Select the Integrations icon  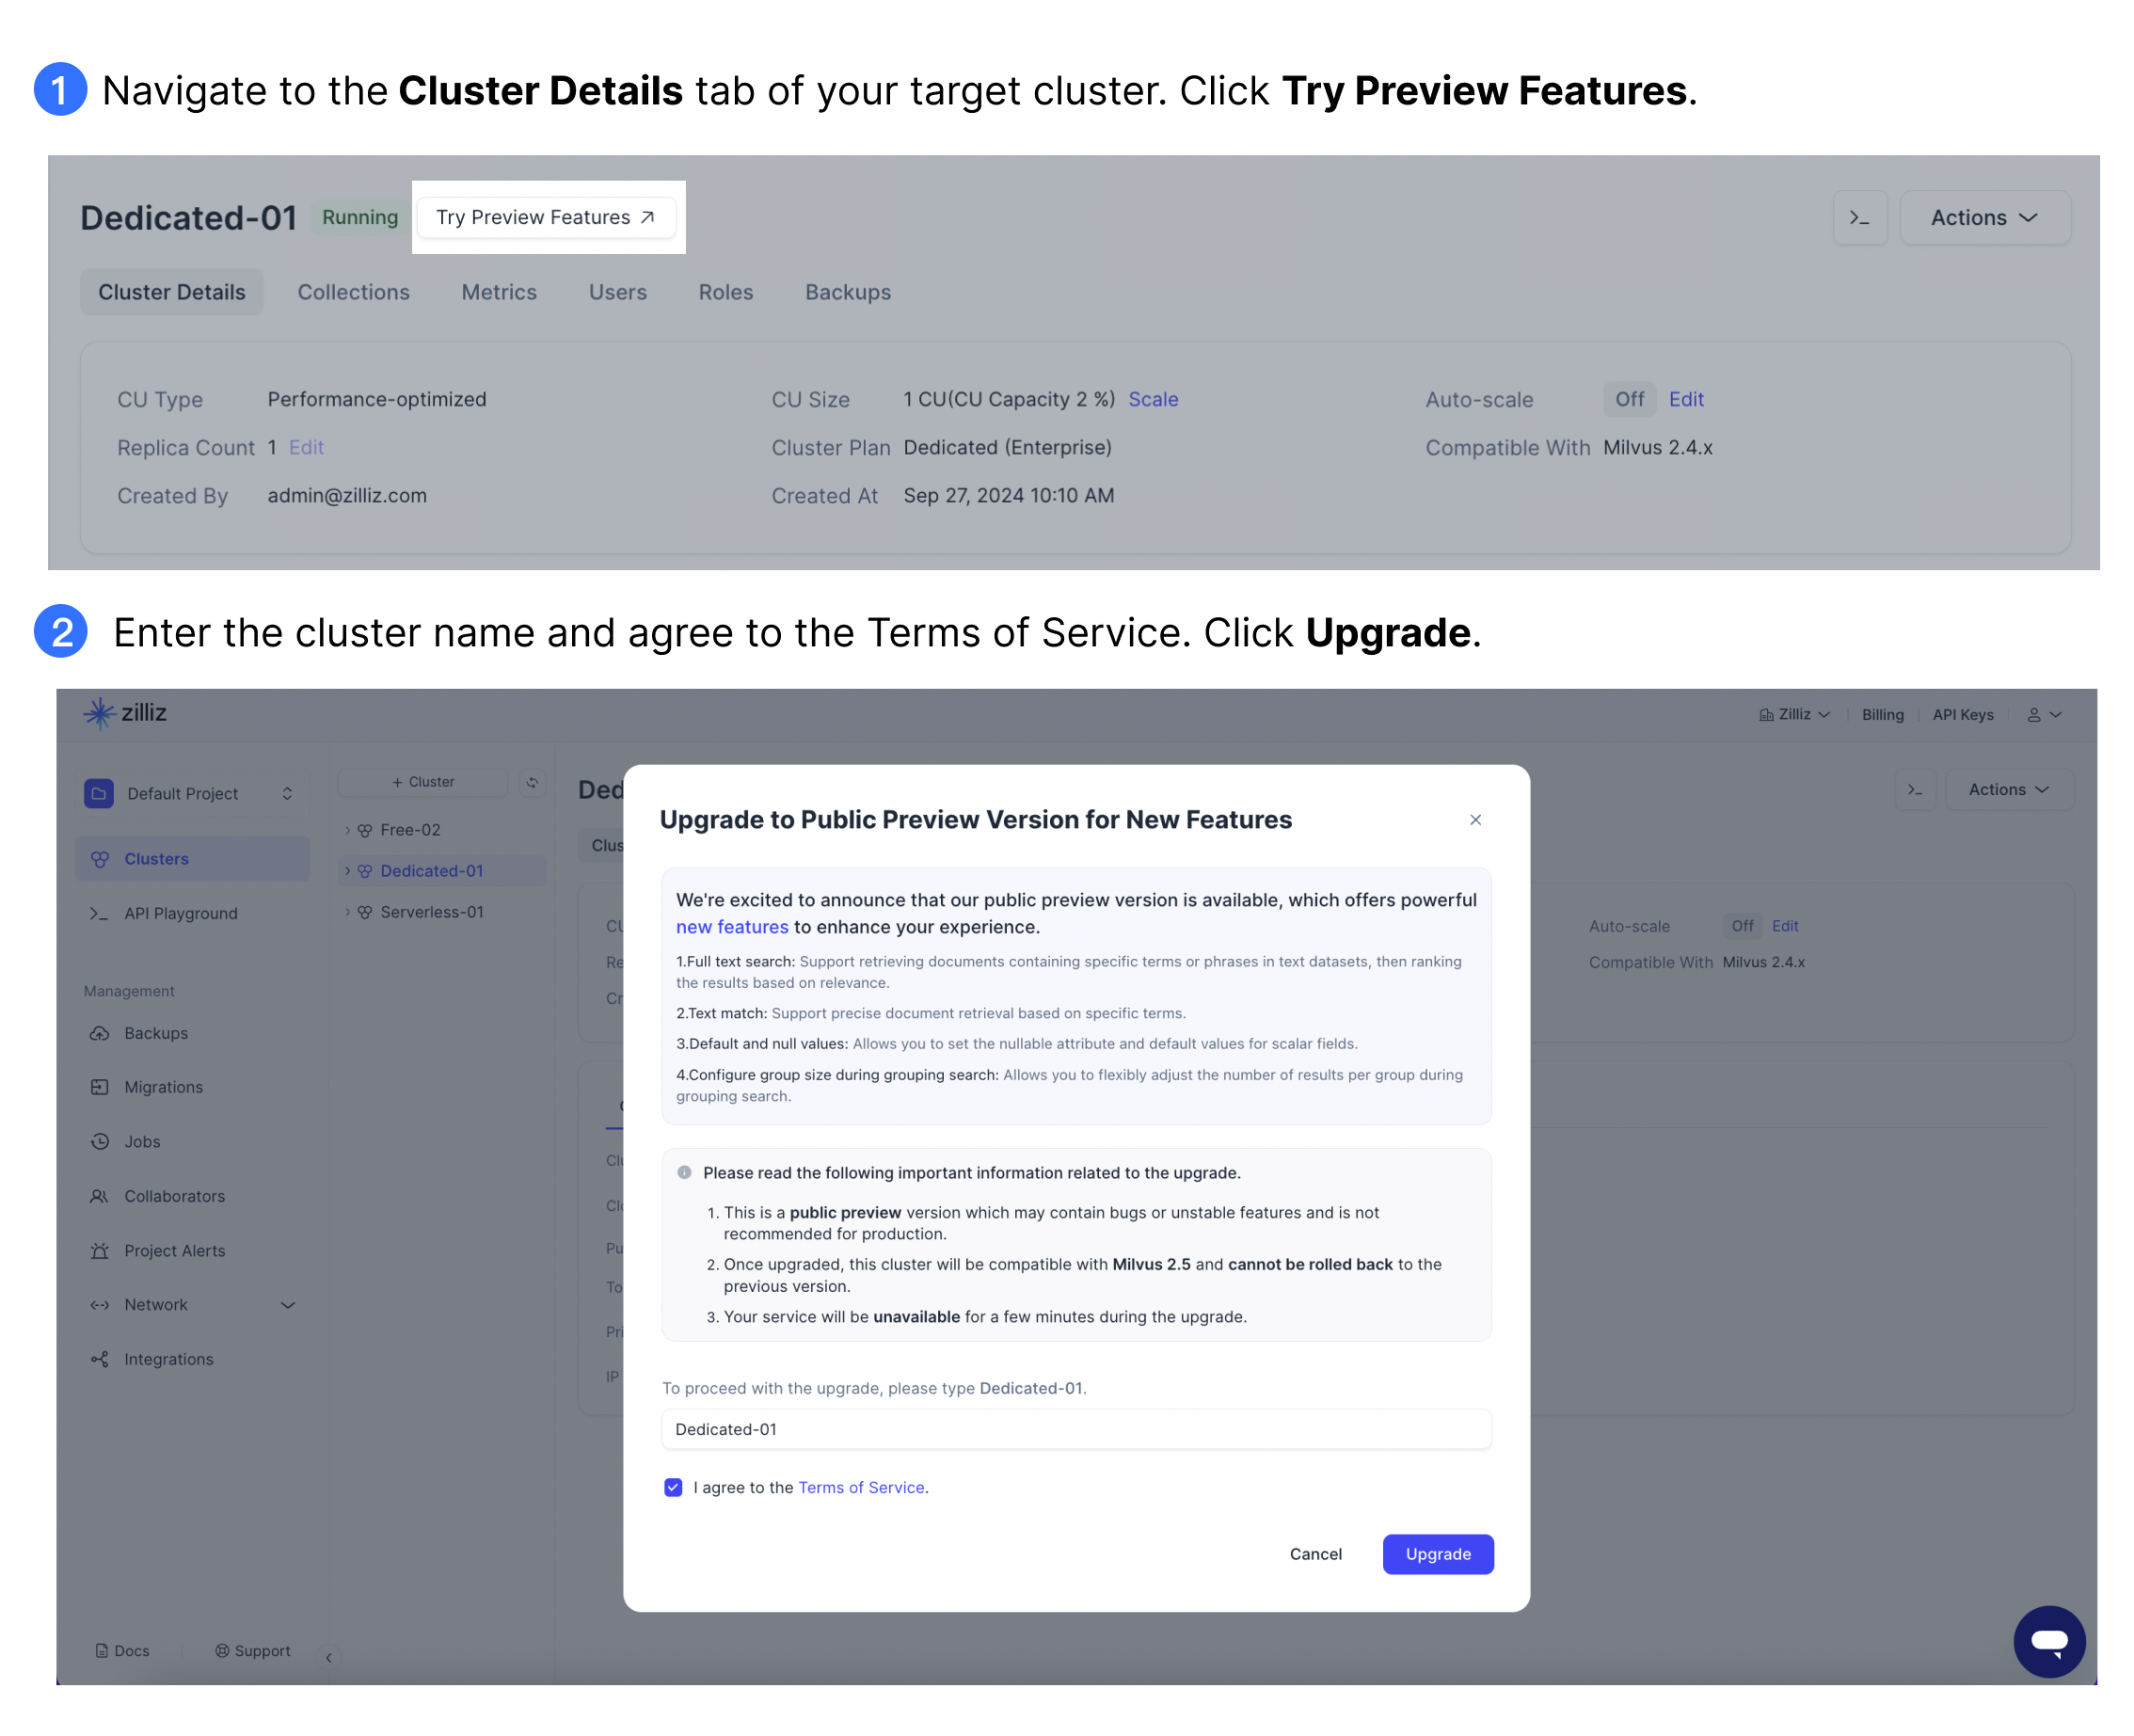pos(100,1359)
